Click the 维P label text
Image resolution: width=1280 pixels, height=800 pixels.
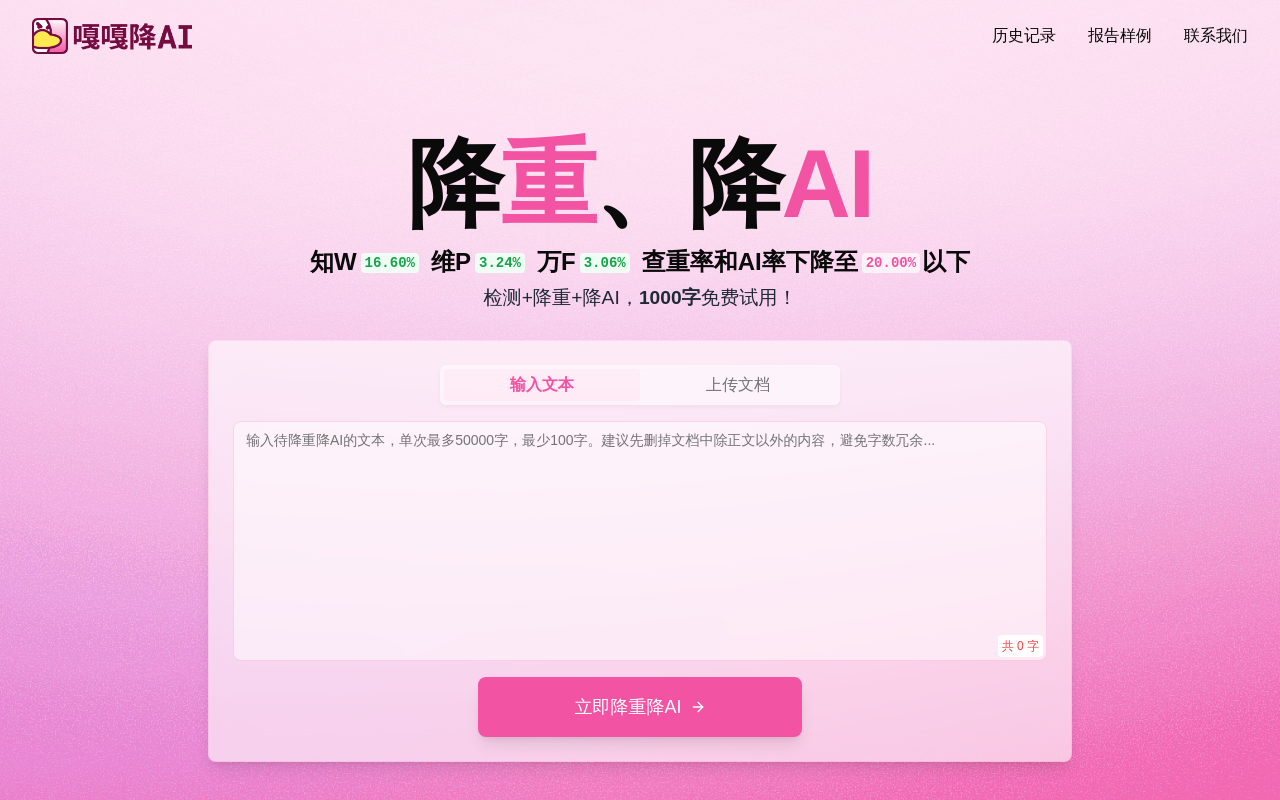451,262
